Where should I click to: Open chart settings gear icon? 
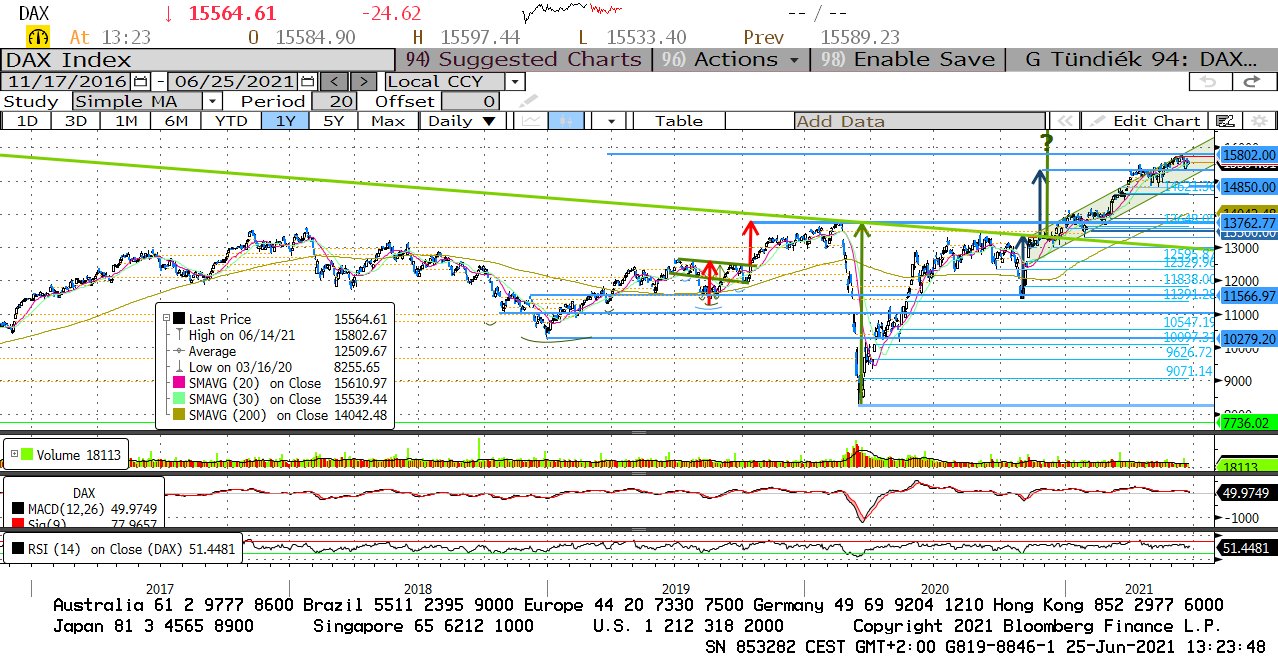pos(1259,121)
